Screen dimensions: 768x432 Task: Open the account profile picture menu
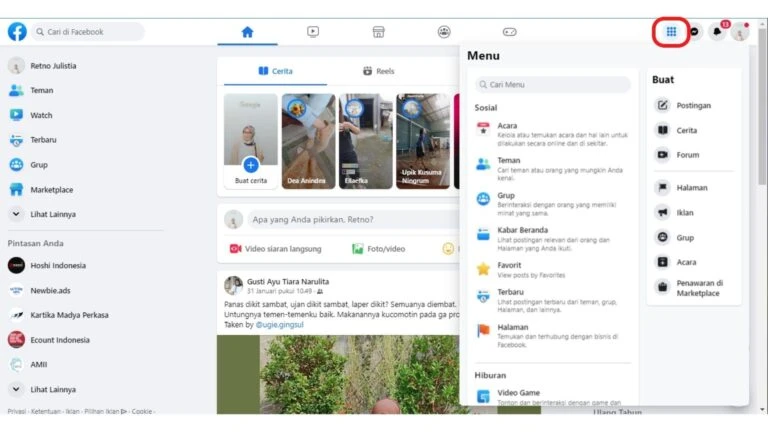click(x=740, y=32)
